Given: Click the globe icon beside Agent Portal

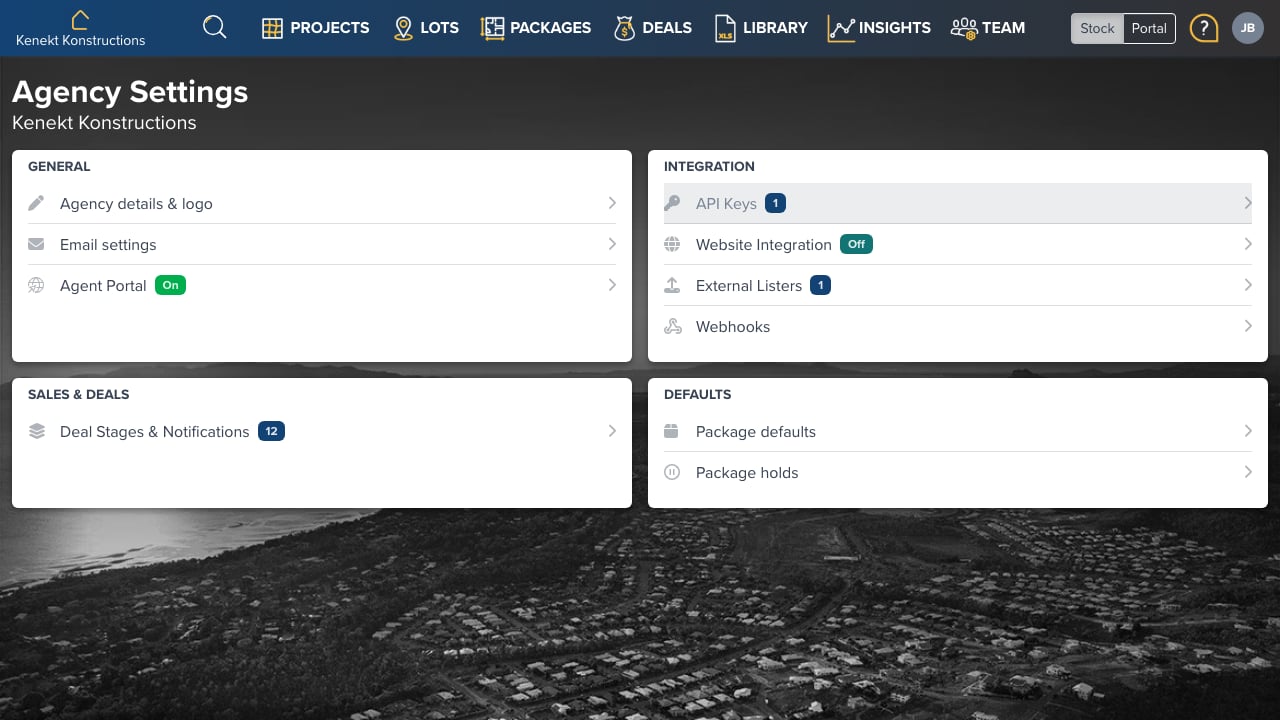Looking at the screenshot, I should pyautogui.click(x=36, y=285).
